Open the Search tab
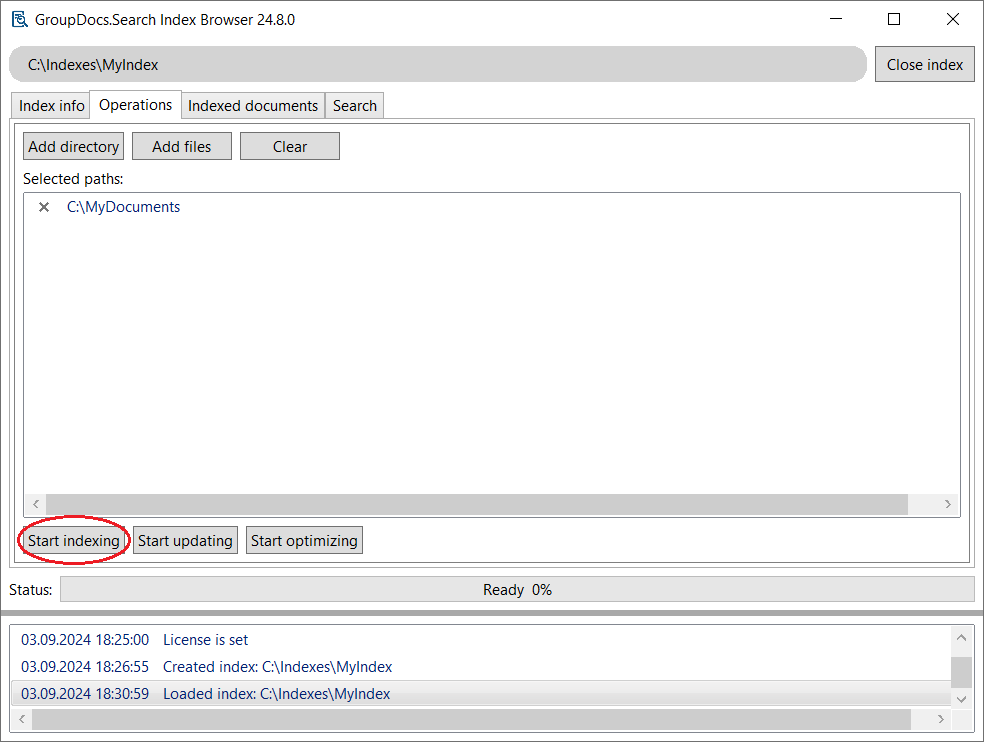This screenshot has width=984, height=742. [354, 105]
